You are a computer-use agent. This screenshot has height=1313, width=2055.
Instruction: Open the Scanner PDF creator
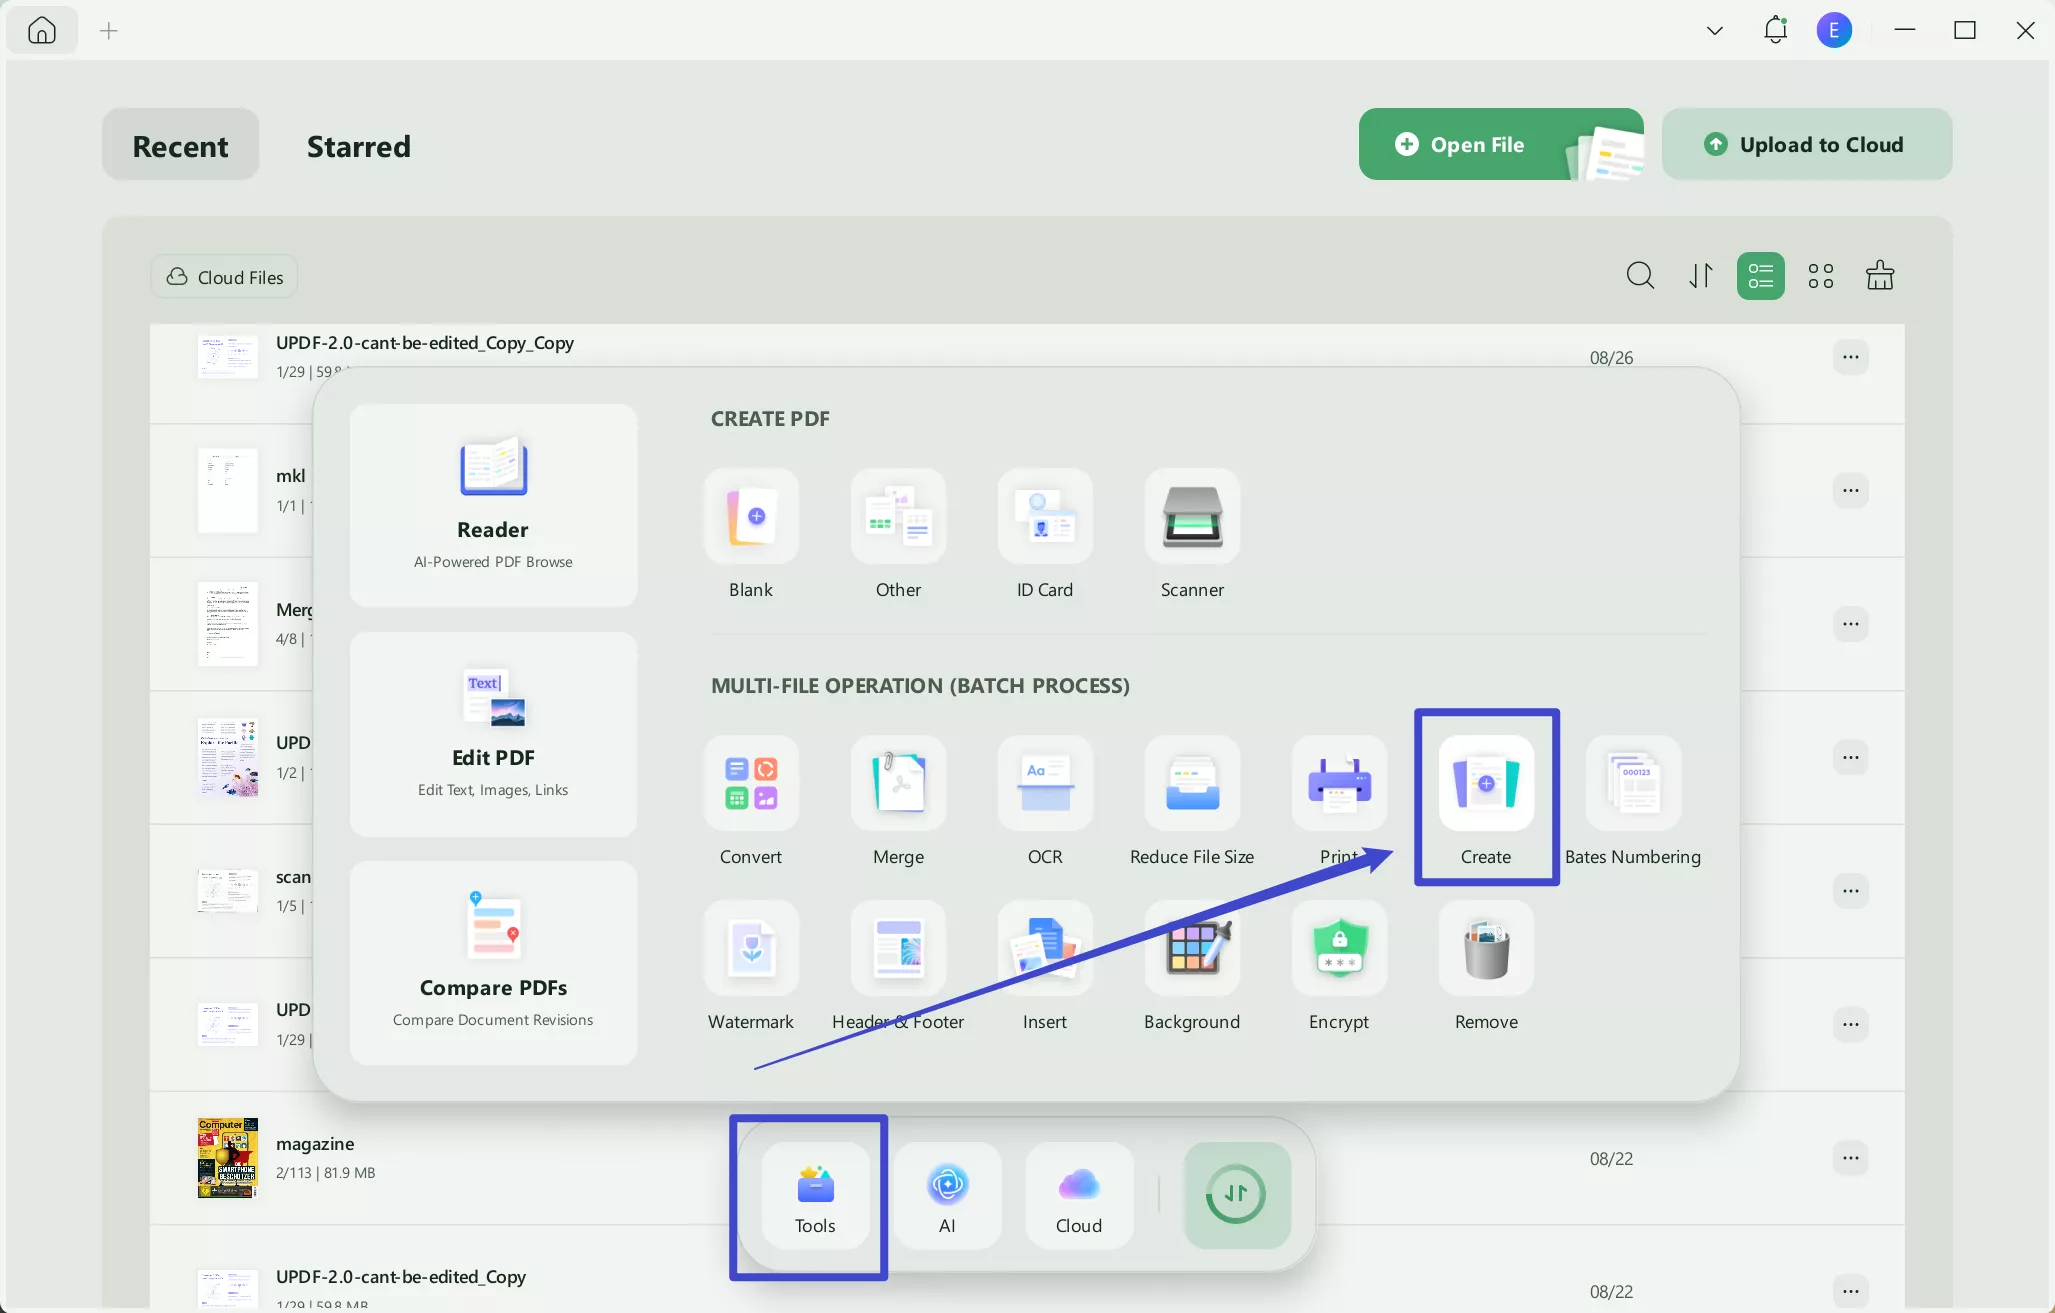point(1192,517)
